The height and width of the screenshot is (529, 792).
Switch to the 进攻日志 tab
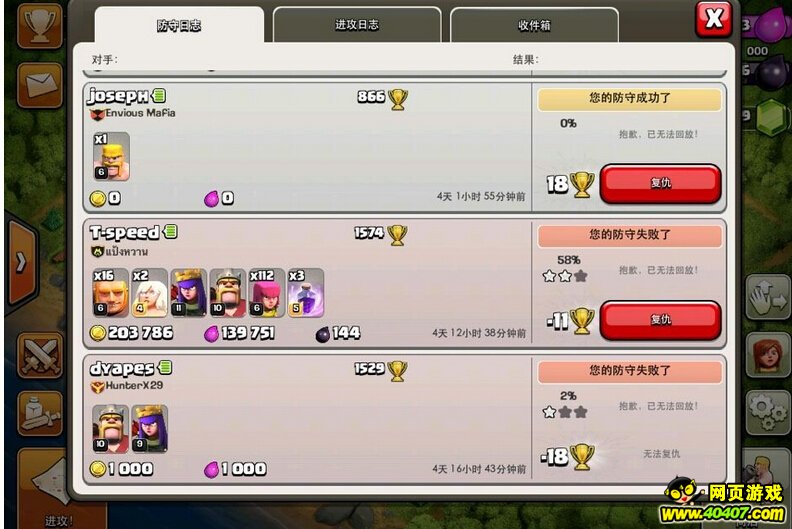[357, 25]
